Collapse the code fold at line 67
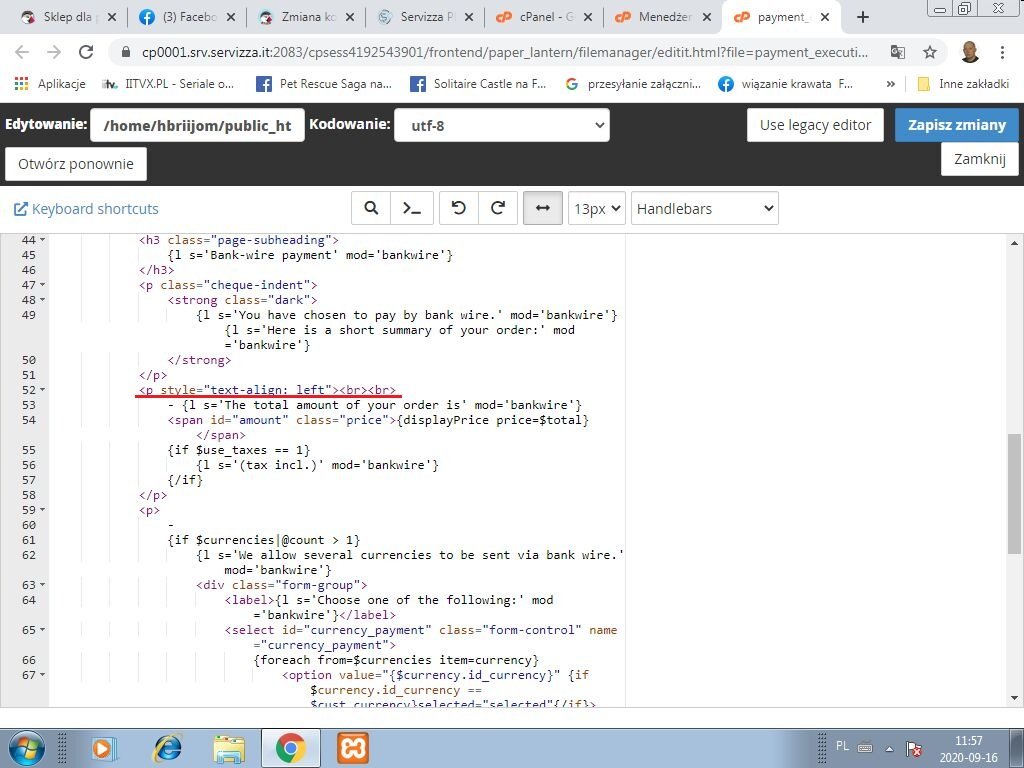Viewport: 1024px width, 768px height. 42,675
